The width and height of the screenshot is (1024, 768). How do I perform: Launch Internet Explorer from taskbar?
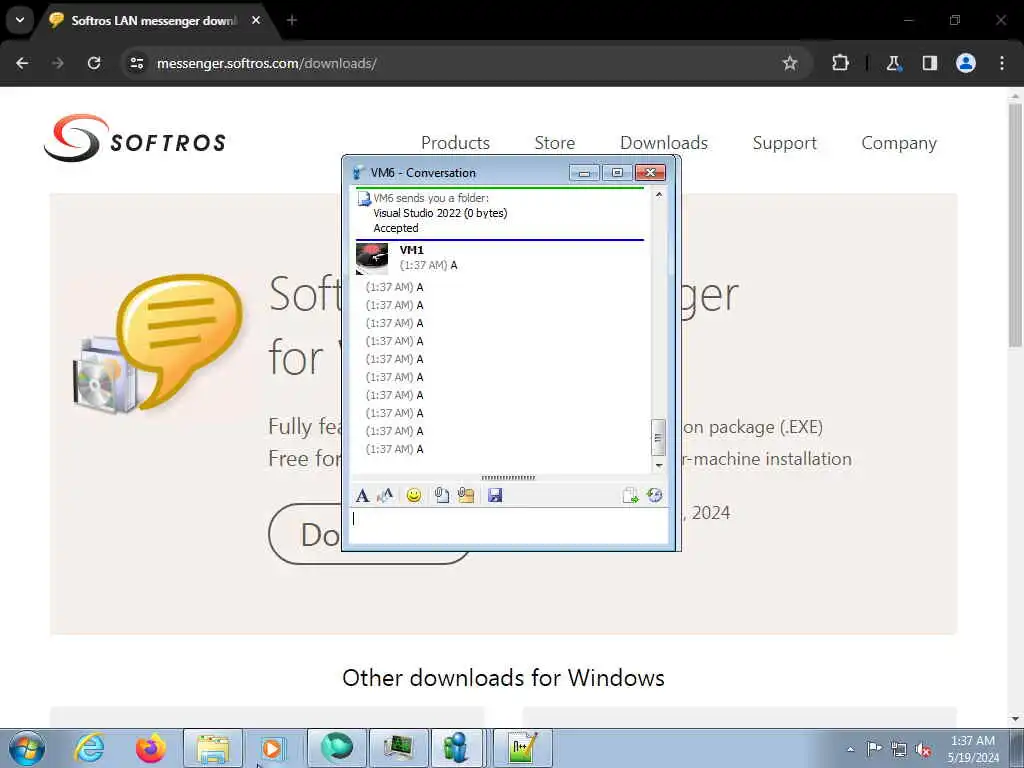89,748
